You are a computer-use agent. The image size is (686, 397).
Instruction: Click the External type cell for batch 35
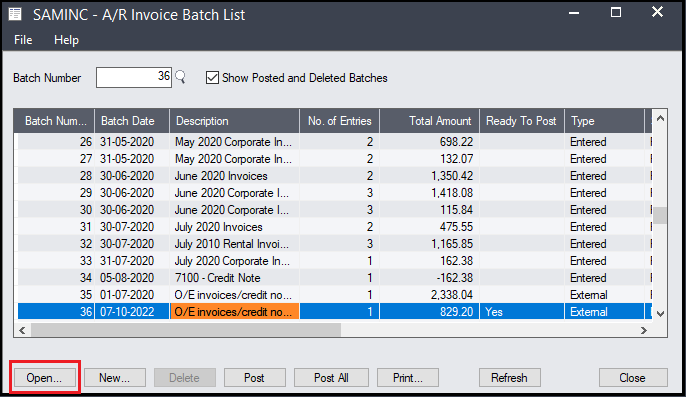click(x=605, y=295)
